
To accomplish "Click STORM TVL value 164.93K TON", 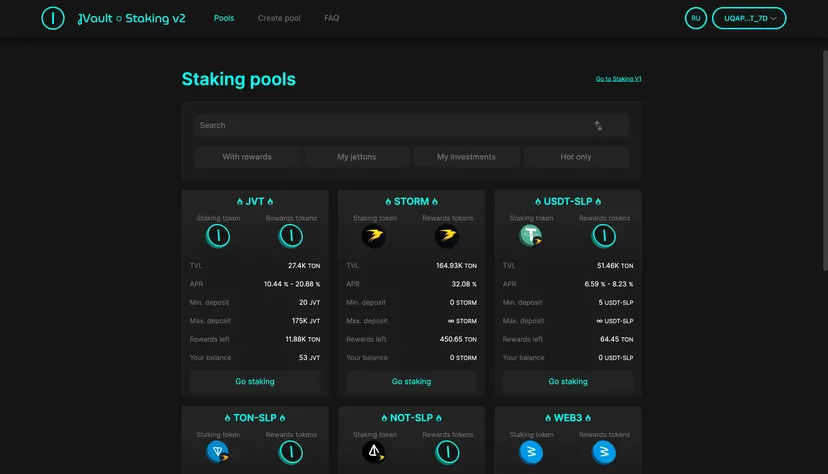I will (456, 266).
